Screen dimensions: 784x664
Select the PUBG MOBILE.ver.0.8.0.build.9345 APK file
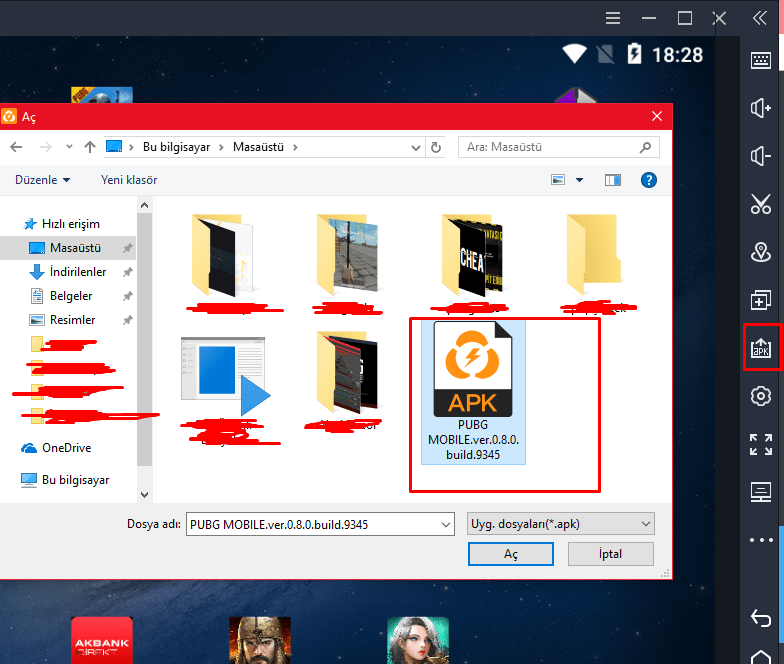click(x=473, y=392)
